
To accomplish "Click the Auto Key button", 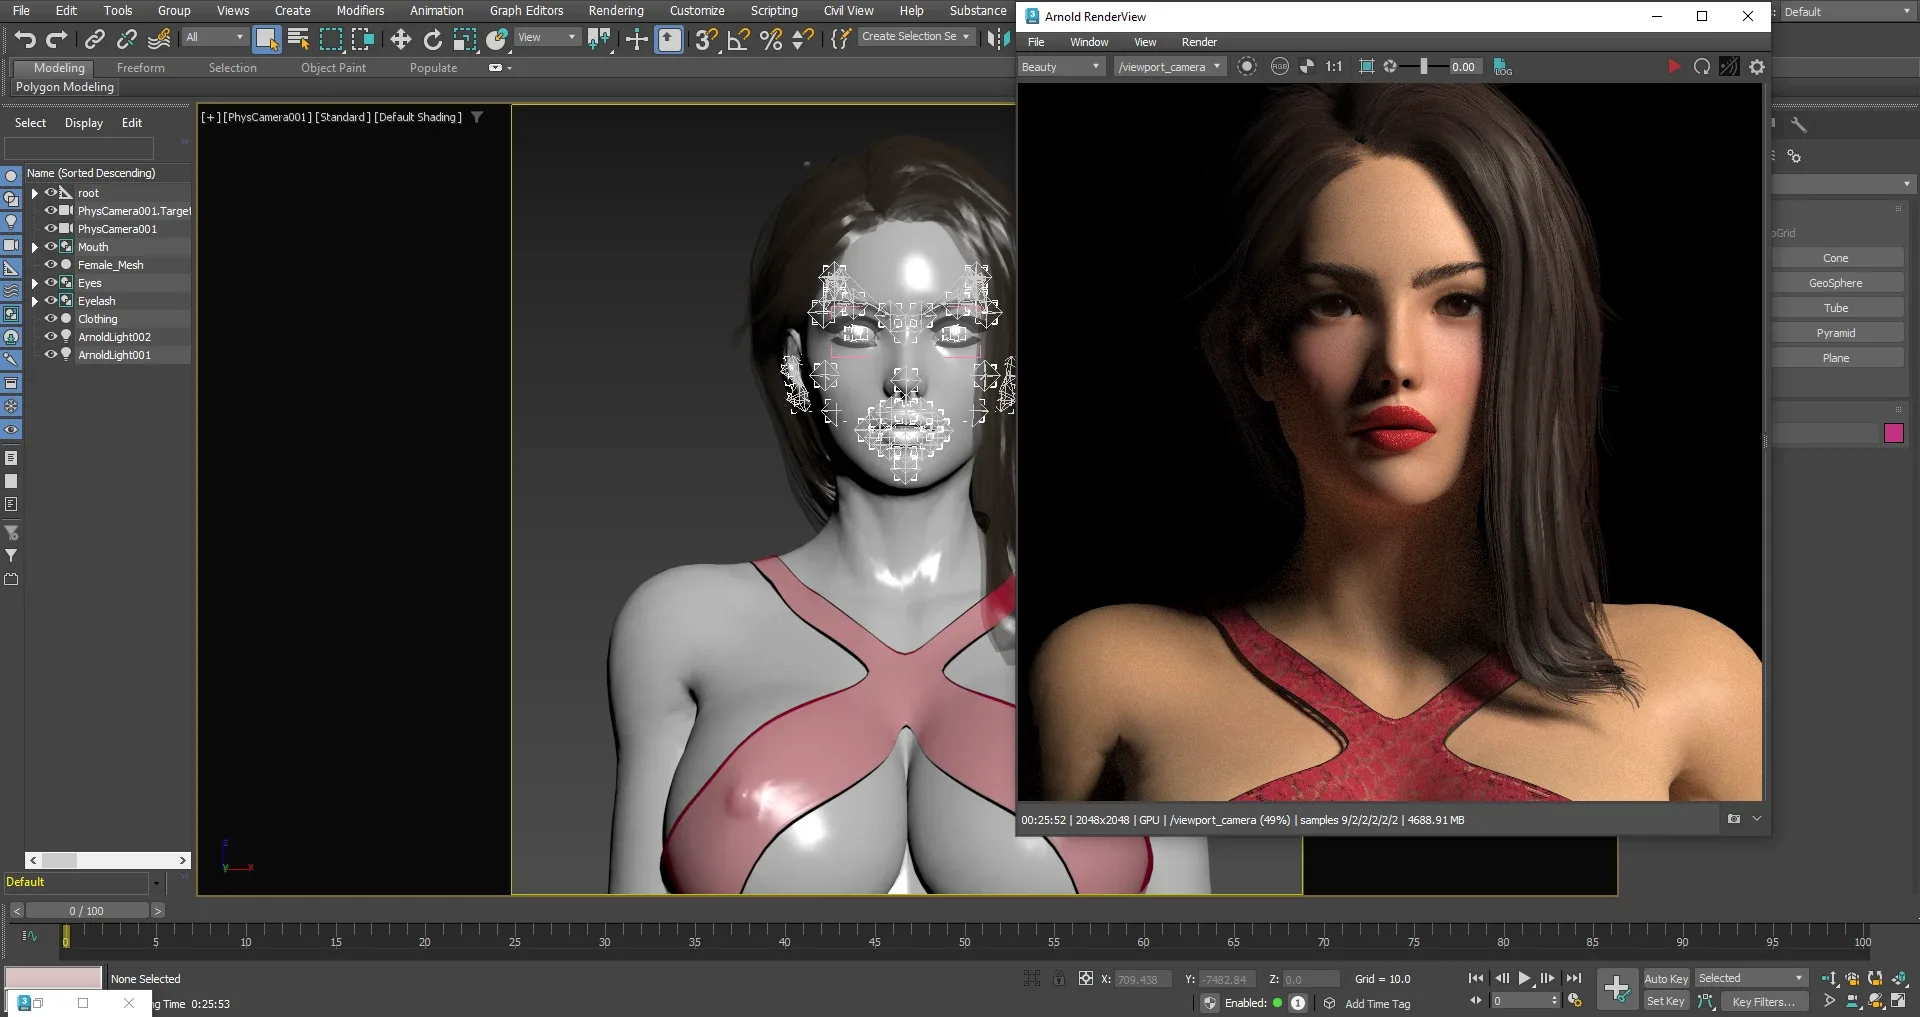I will pyautogui.click(x=1666, y=979).
